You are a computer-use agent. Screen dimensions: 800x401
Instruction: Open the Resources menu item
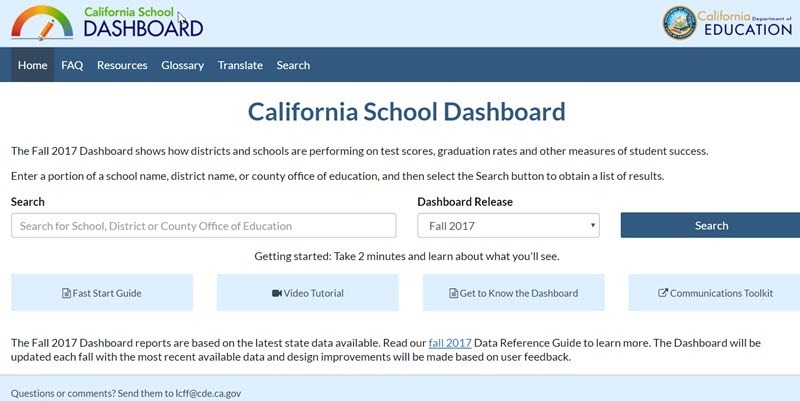[122, 65]
